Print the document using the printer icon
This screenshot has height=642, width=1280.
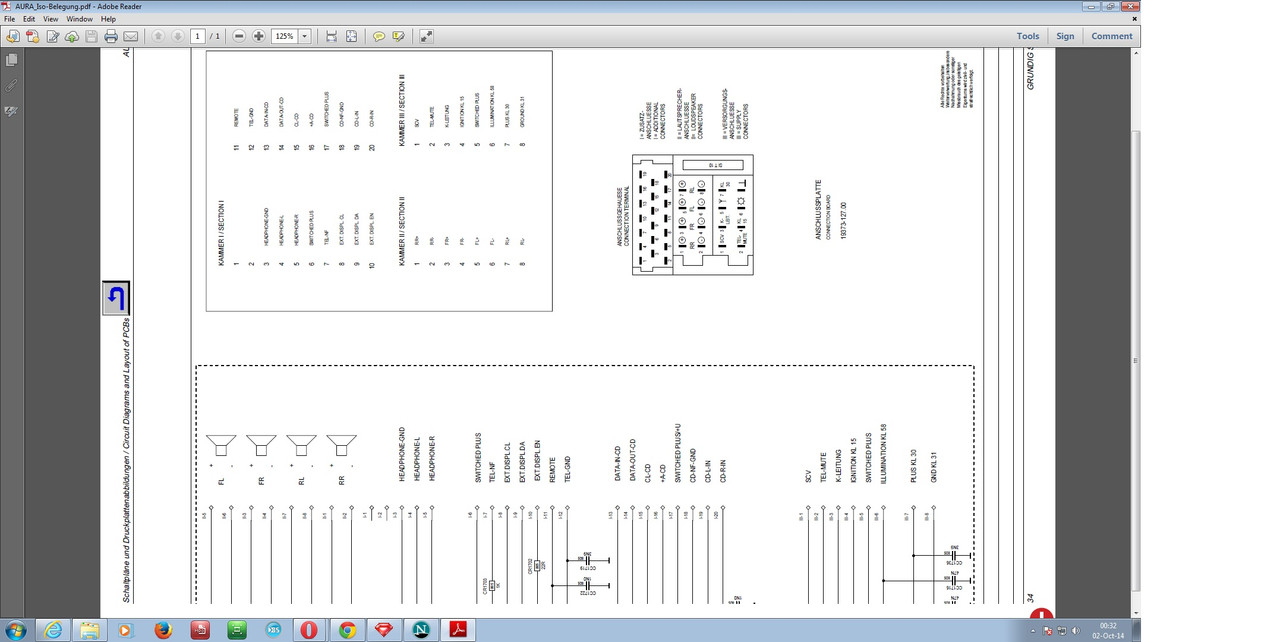(x=111, y=36)
